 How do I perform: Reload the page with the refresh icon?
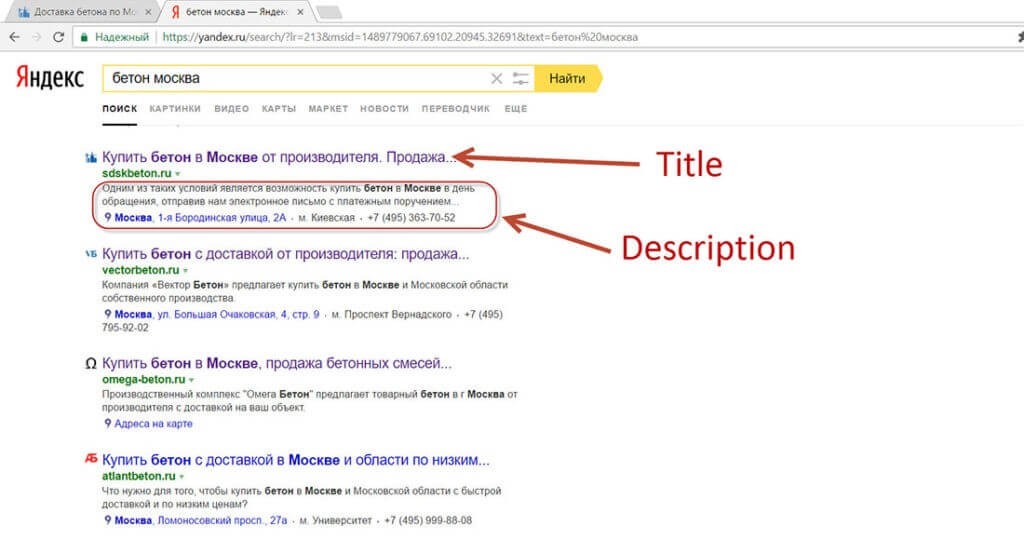(58, 37)
